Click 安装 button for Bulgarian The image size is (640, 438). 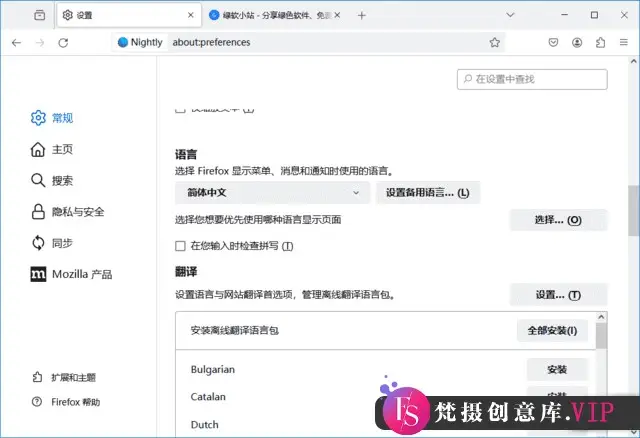click(x=557, y=369)
